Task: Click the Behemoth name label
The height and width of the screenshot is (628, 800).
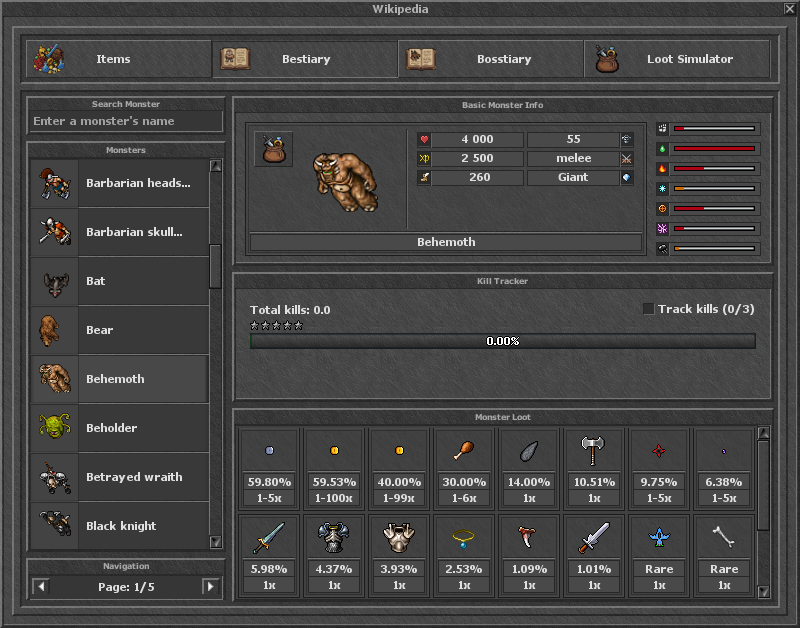Action: coord(446,242)
